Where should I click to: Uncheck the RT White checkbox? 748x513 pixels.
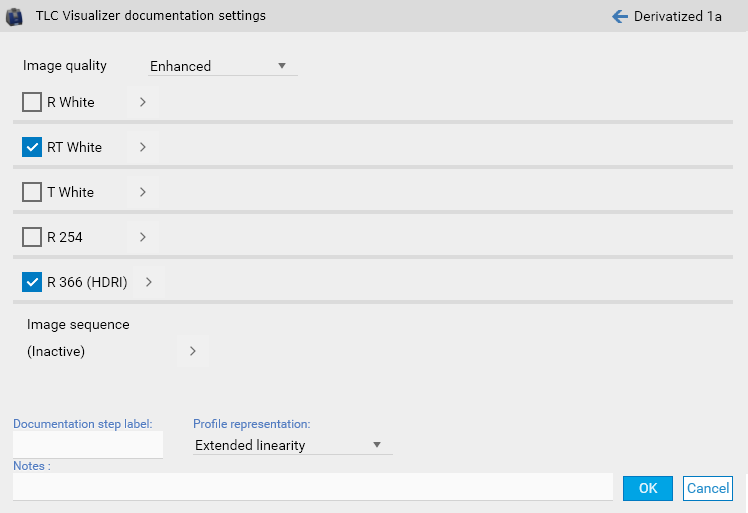[32, 147]
